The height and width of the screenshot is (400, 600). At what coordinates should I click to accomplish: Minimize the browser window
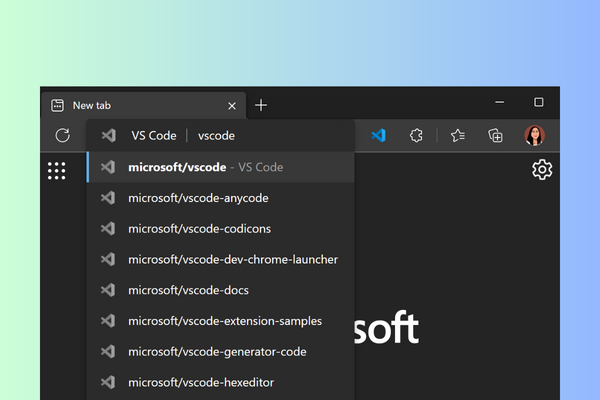[499, 102]
